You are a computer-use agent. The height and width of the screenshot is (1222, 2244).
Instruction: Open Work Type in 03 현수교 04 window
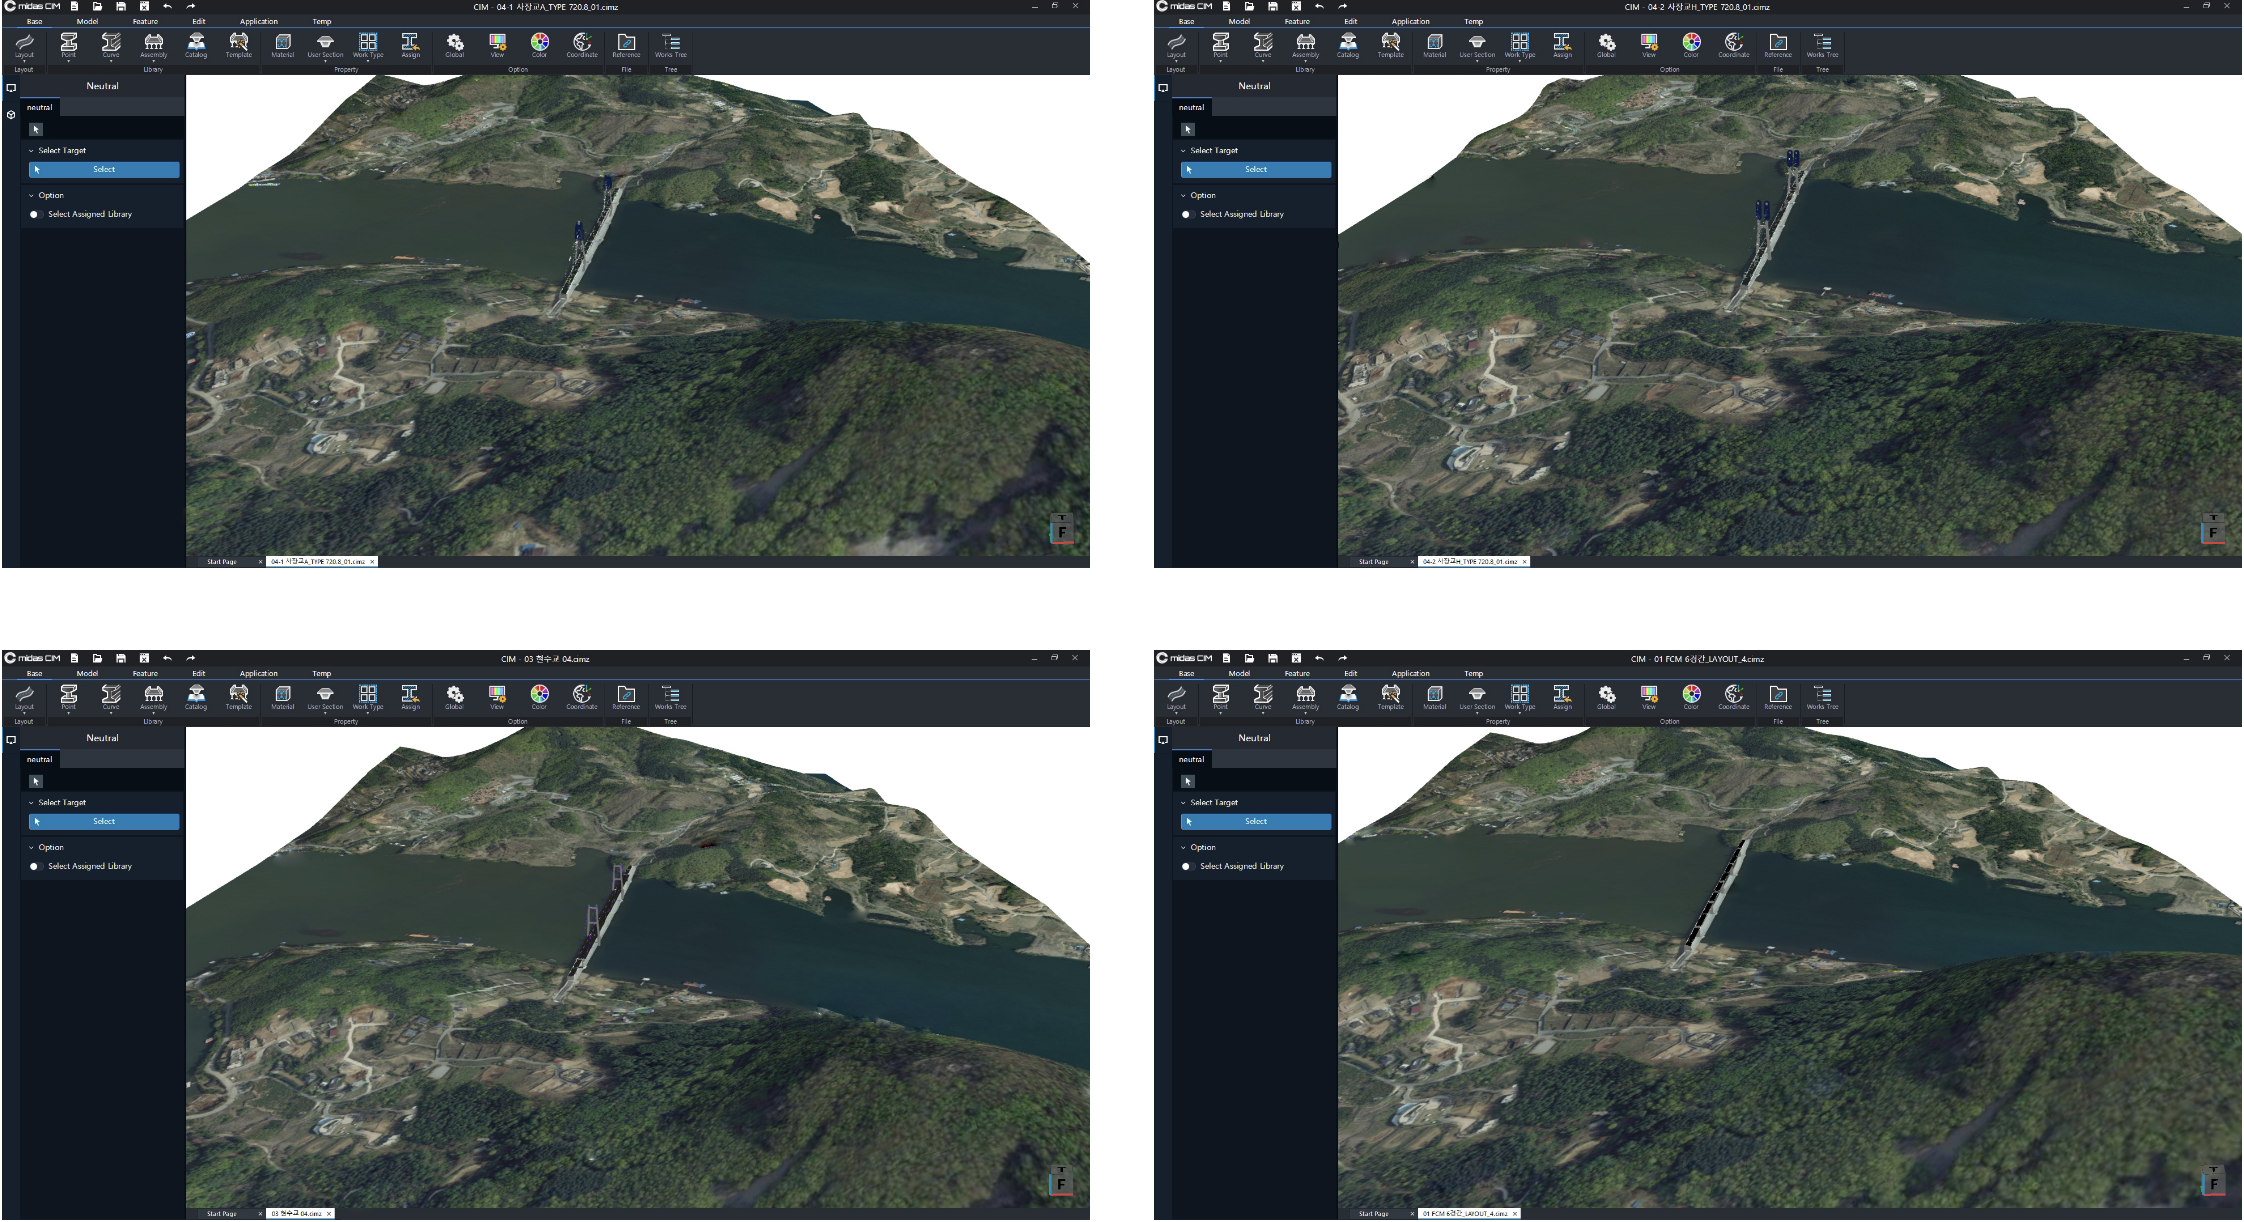[x=368, y=697]
